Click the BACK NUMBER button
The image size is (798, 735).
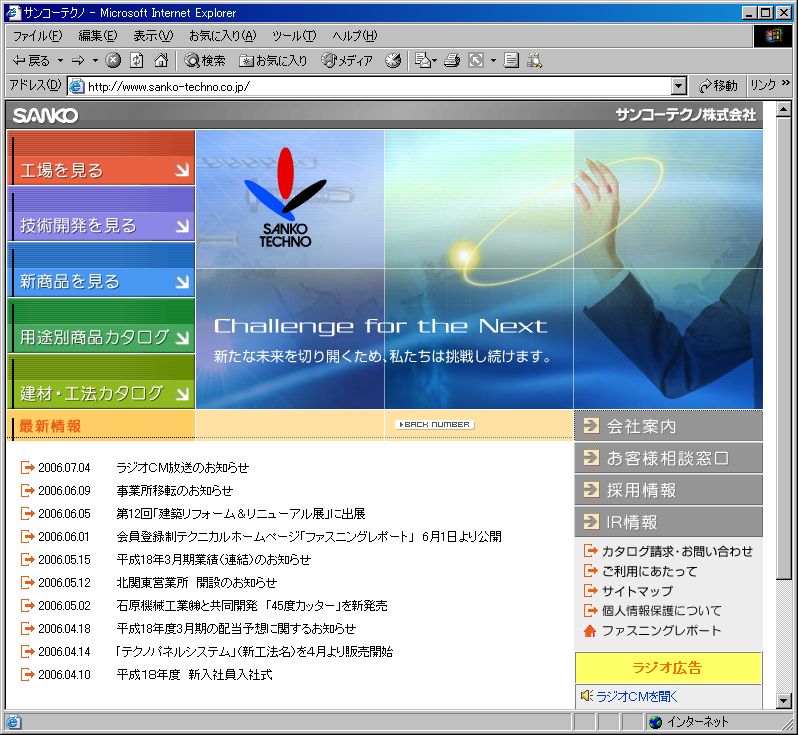[435, 424]
